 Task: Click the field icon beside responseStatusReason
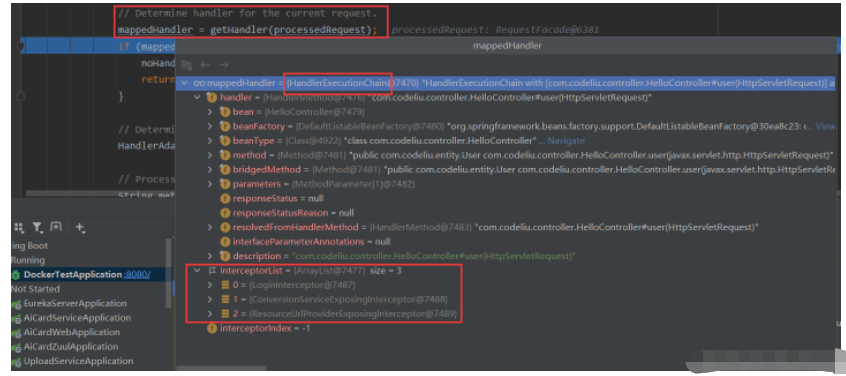(225, 213)
